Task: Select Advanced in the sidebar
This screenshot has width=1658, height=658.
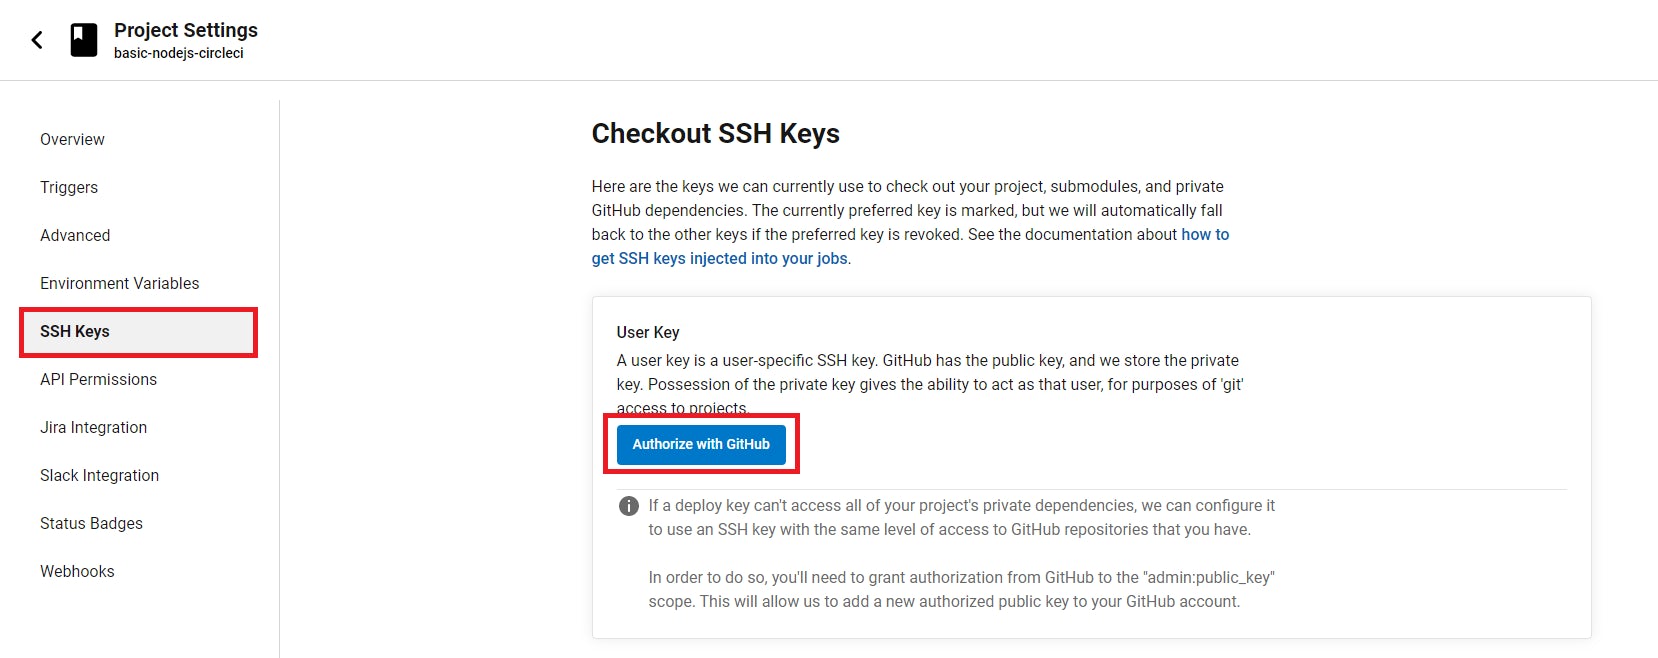Action: (x=74, y=235)
